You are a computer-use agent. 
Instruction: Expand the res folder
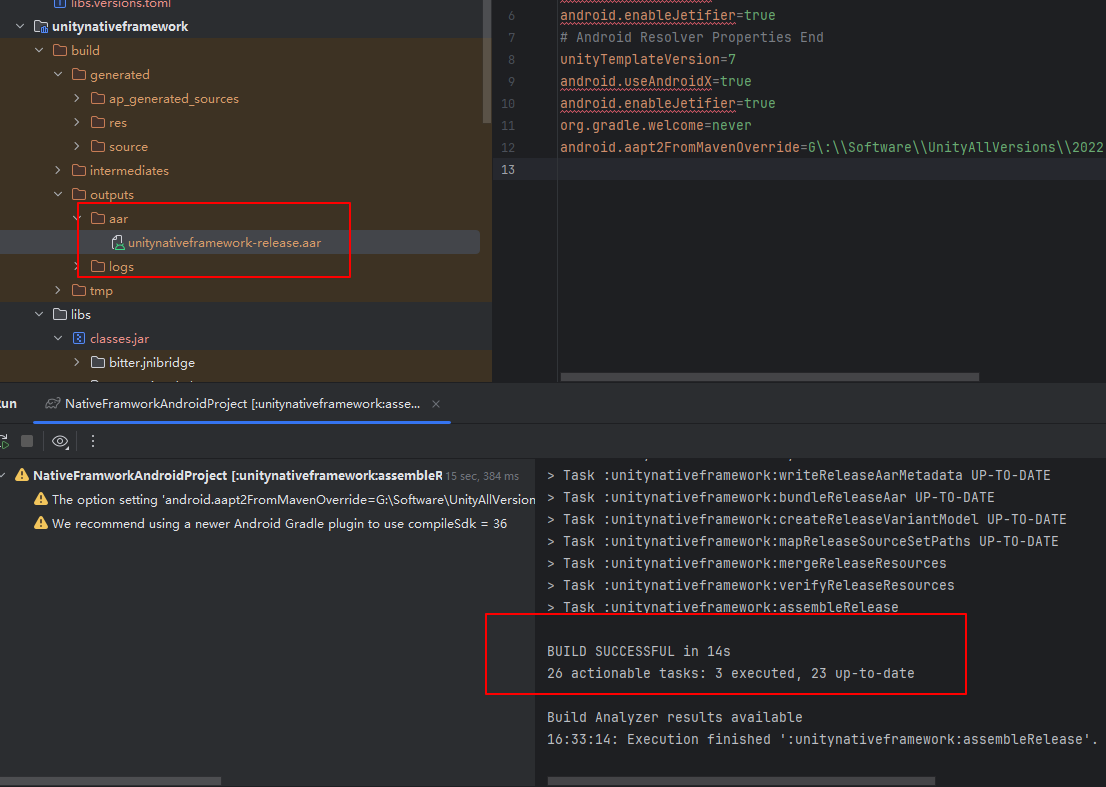pyautogui.click(x=77, y=123)
